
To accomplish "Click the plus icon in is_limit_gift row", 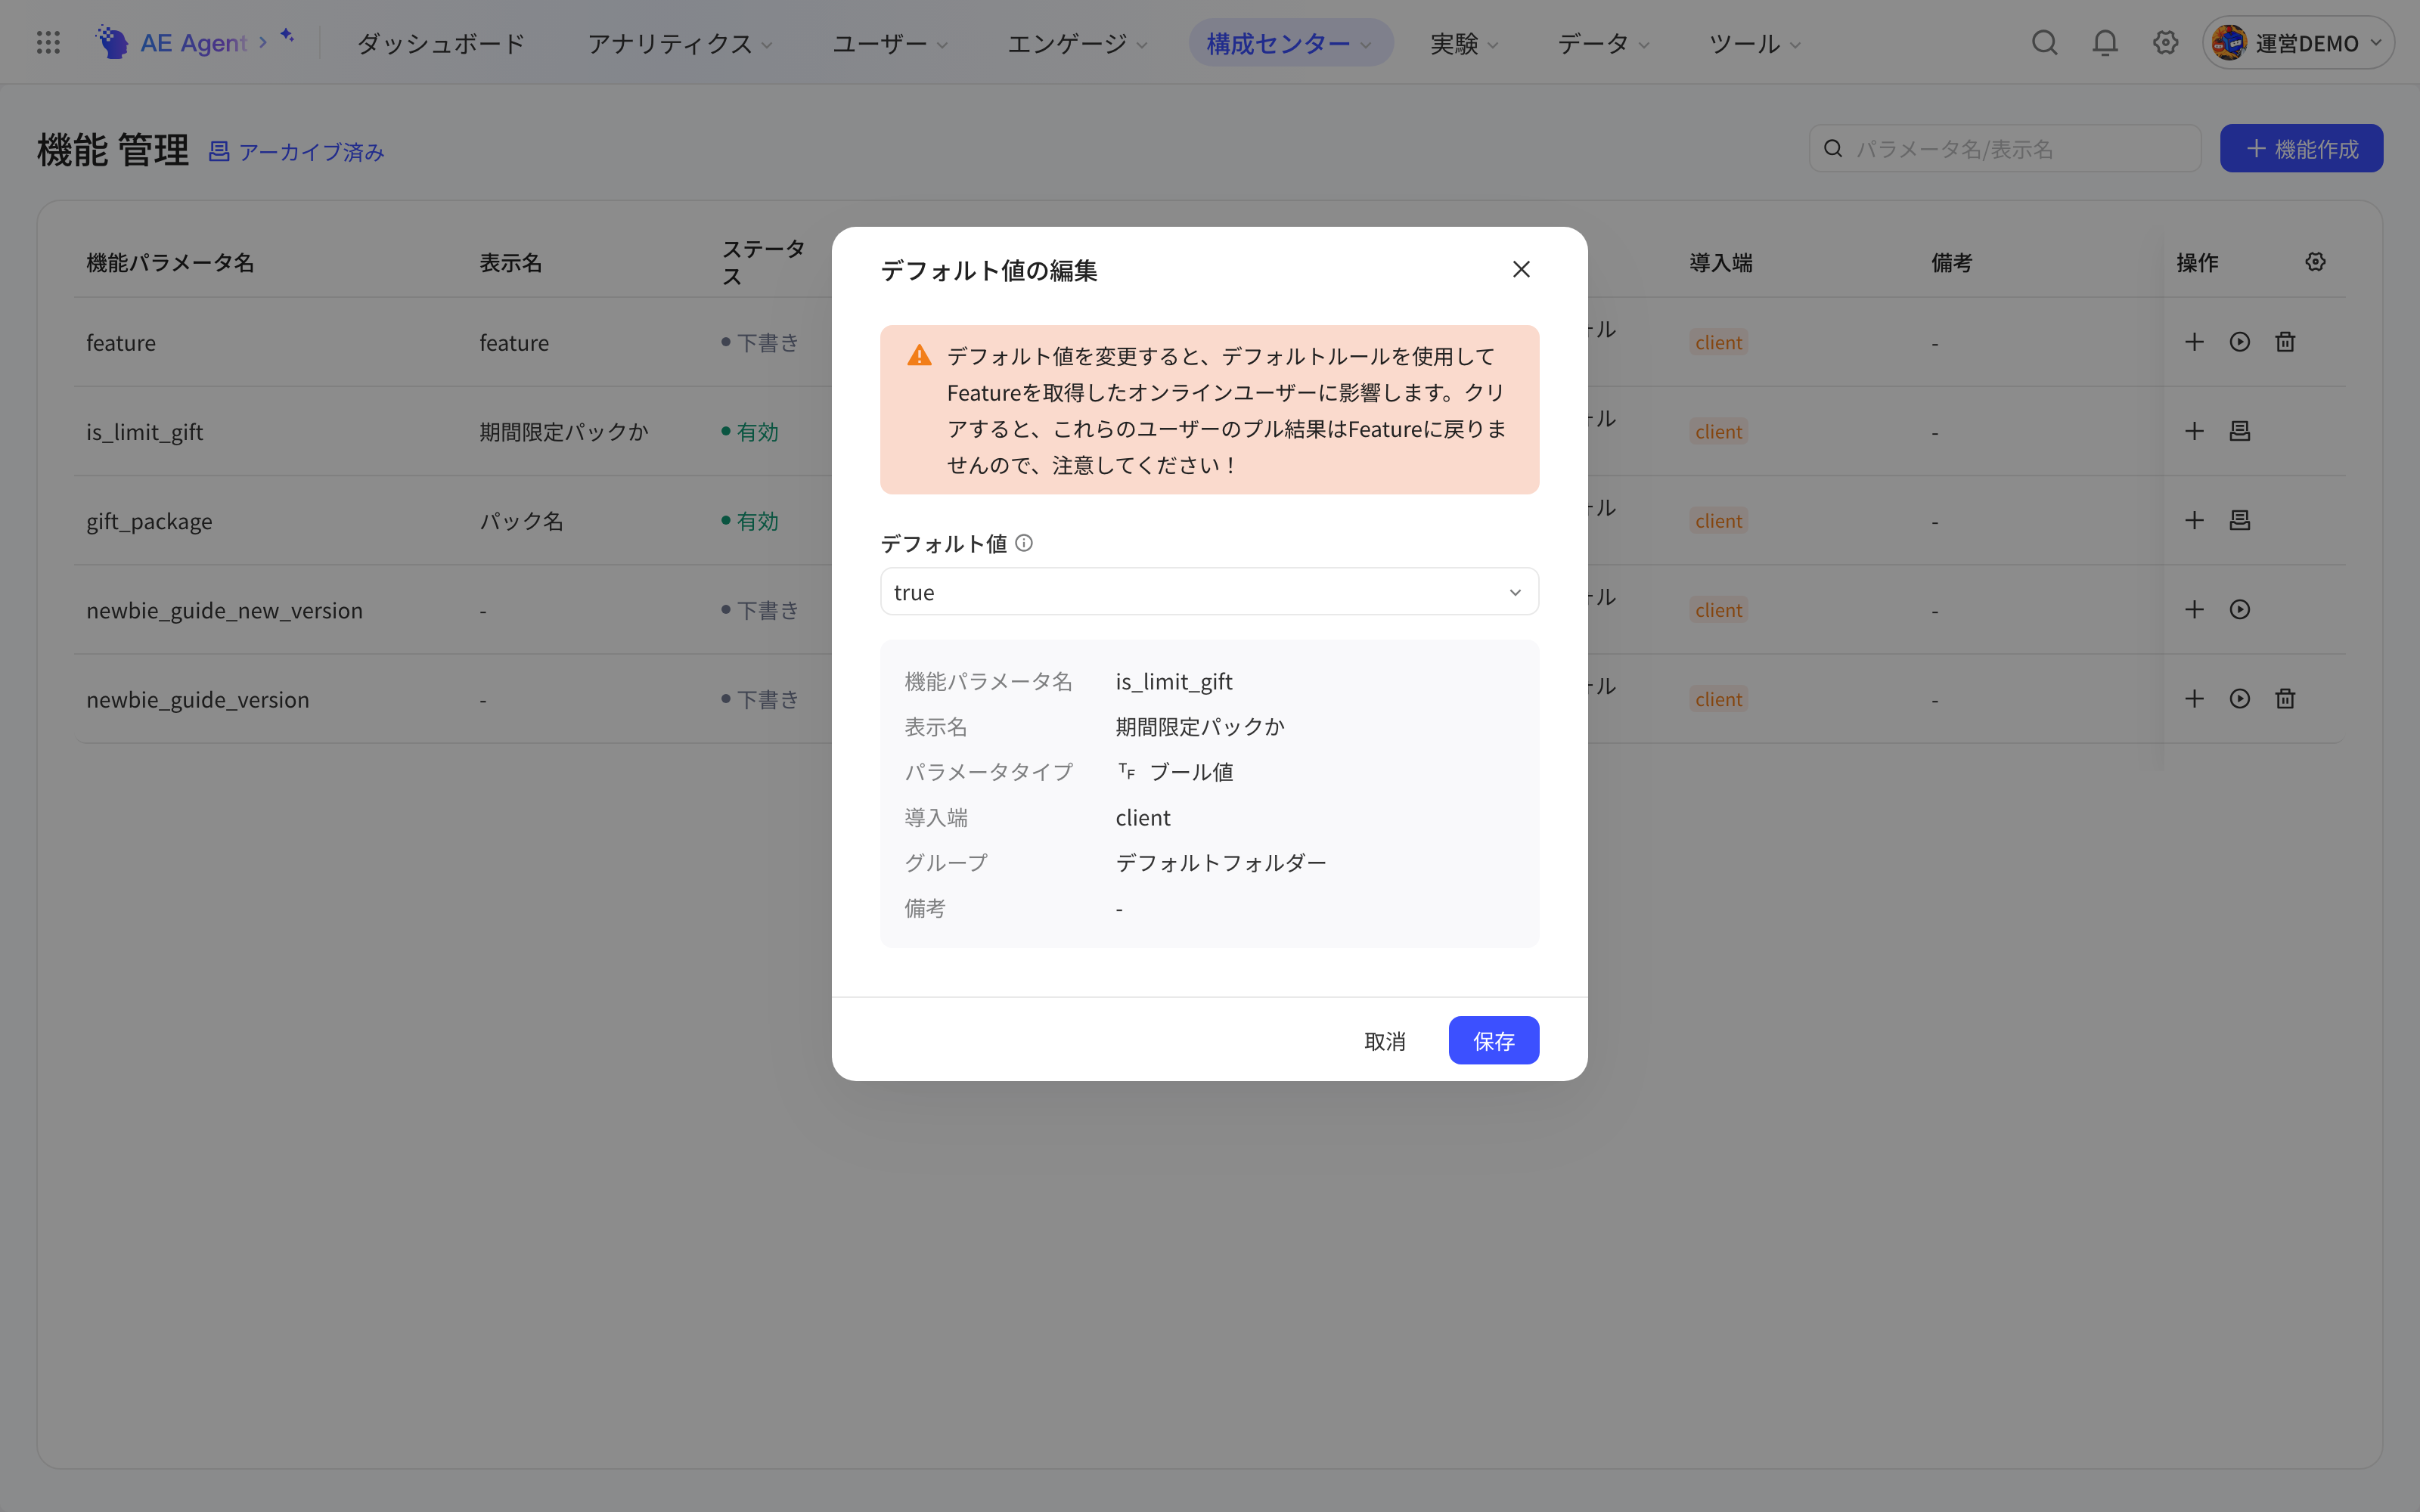I will tap(2194, 431).
